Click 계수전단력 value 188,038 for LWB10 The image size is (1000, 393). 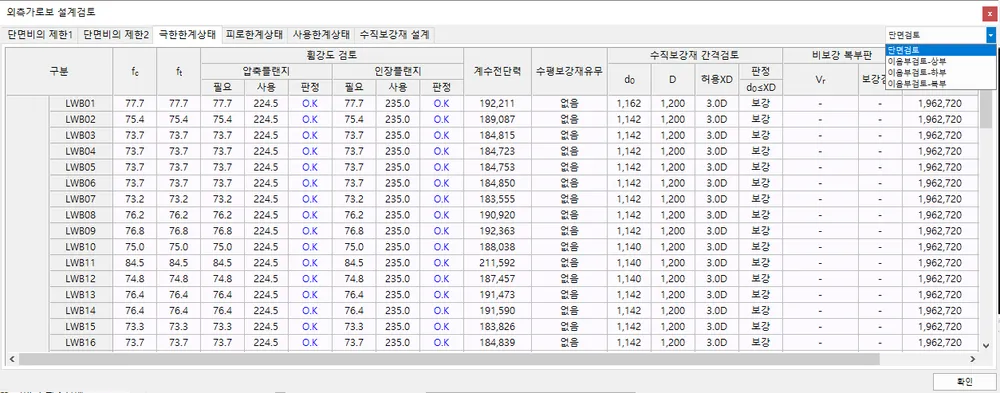[x=497, y=246]
